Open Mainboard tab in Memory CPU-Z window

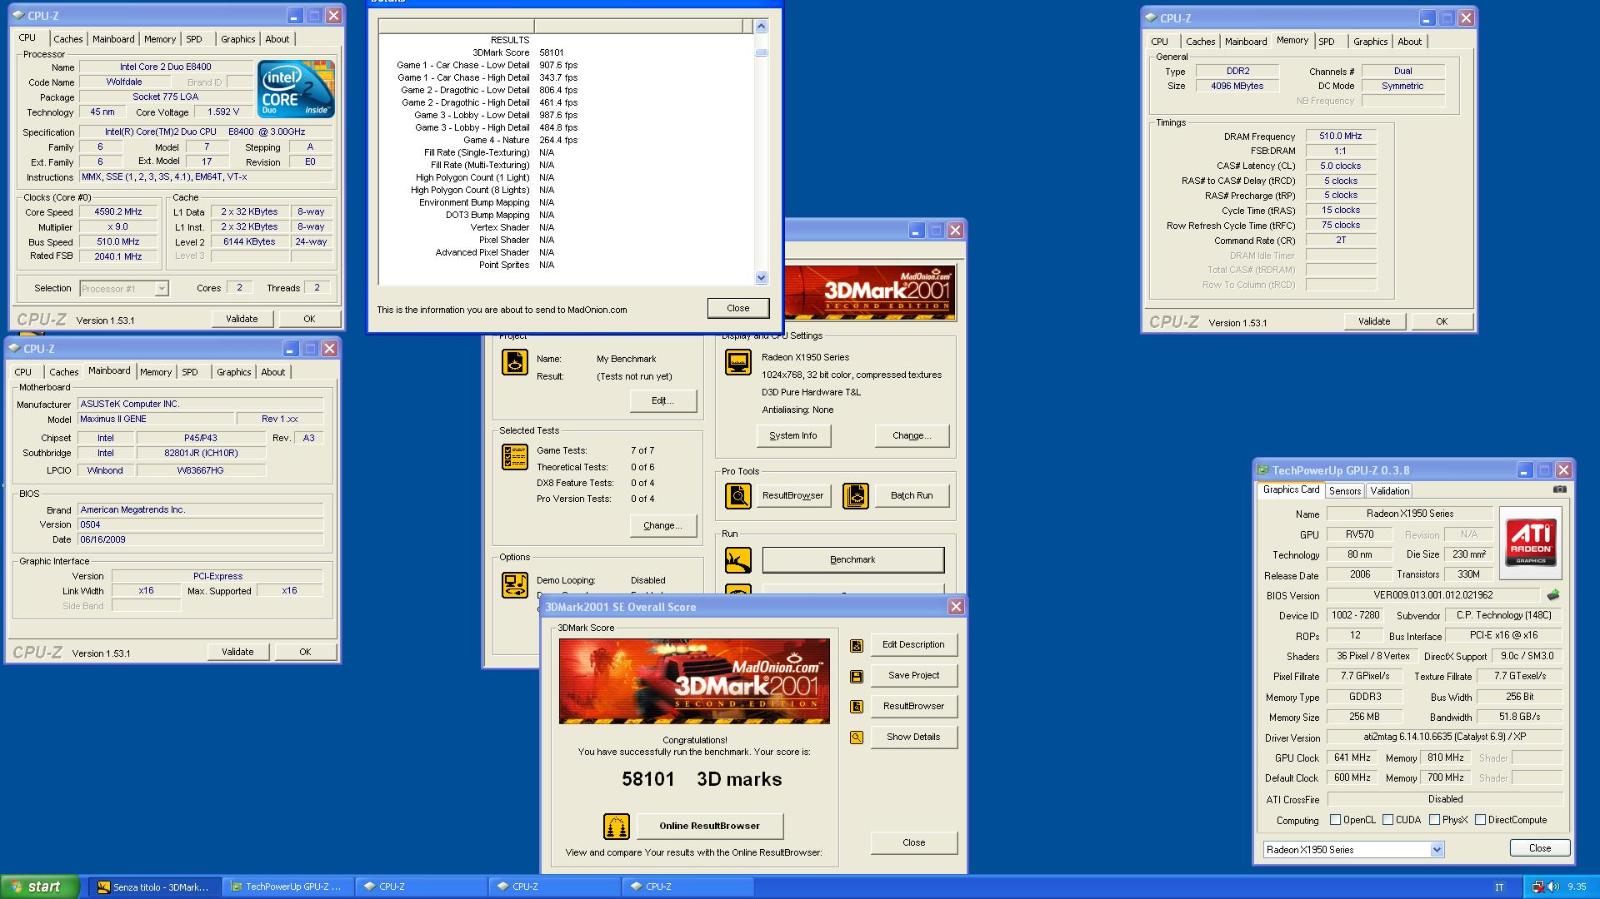click(x=1246, y=42)
